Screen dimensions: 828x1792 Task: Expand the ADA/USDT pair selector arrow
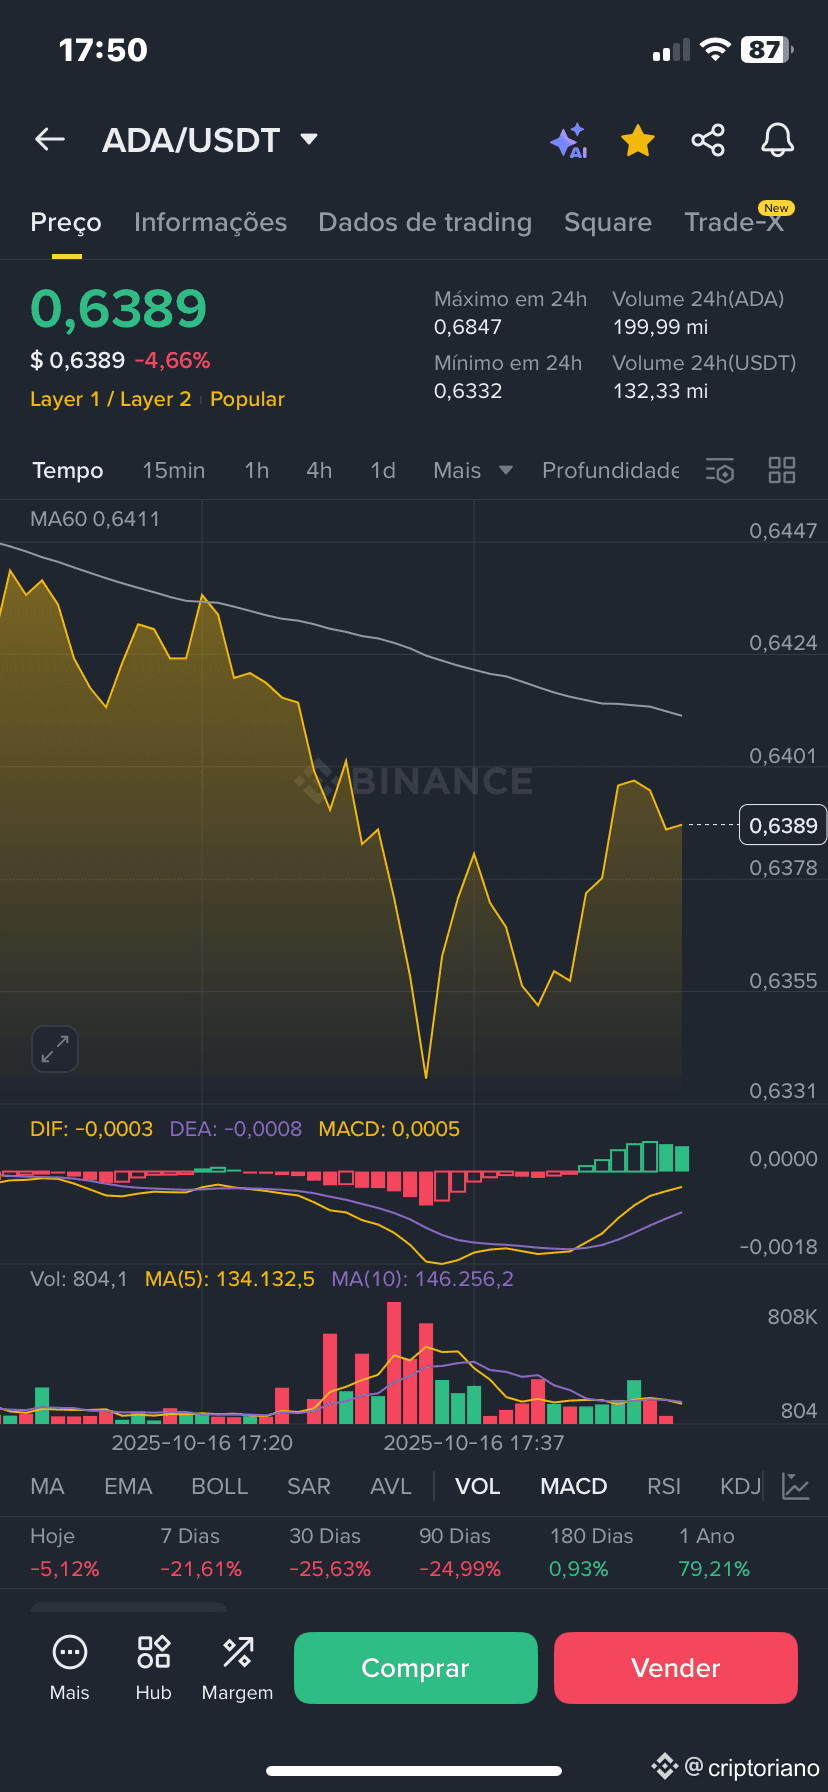pyautogui.click(x=309, y=139)
